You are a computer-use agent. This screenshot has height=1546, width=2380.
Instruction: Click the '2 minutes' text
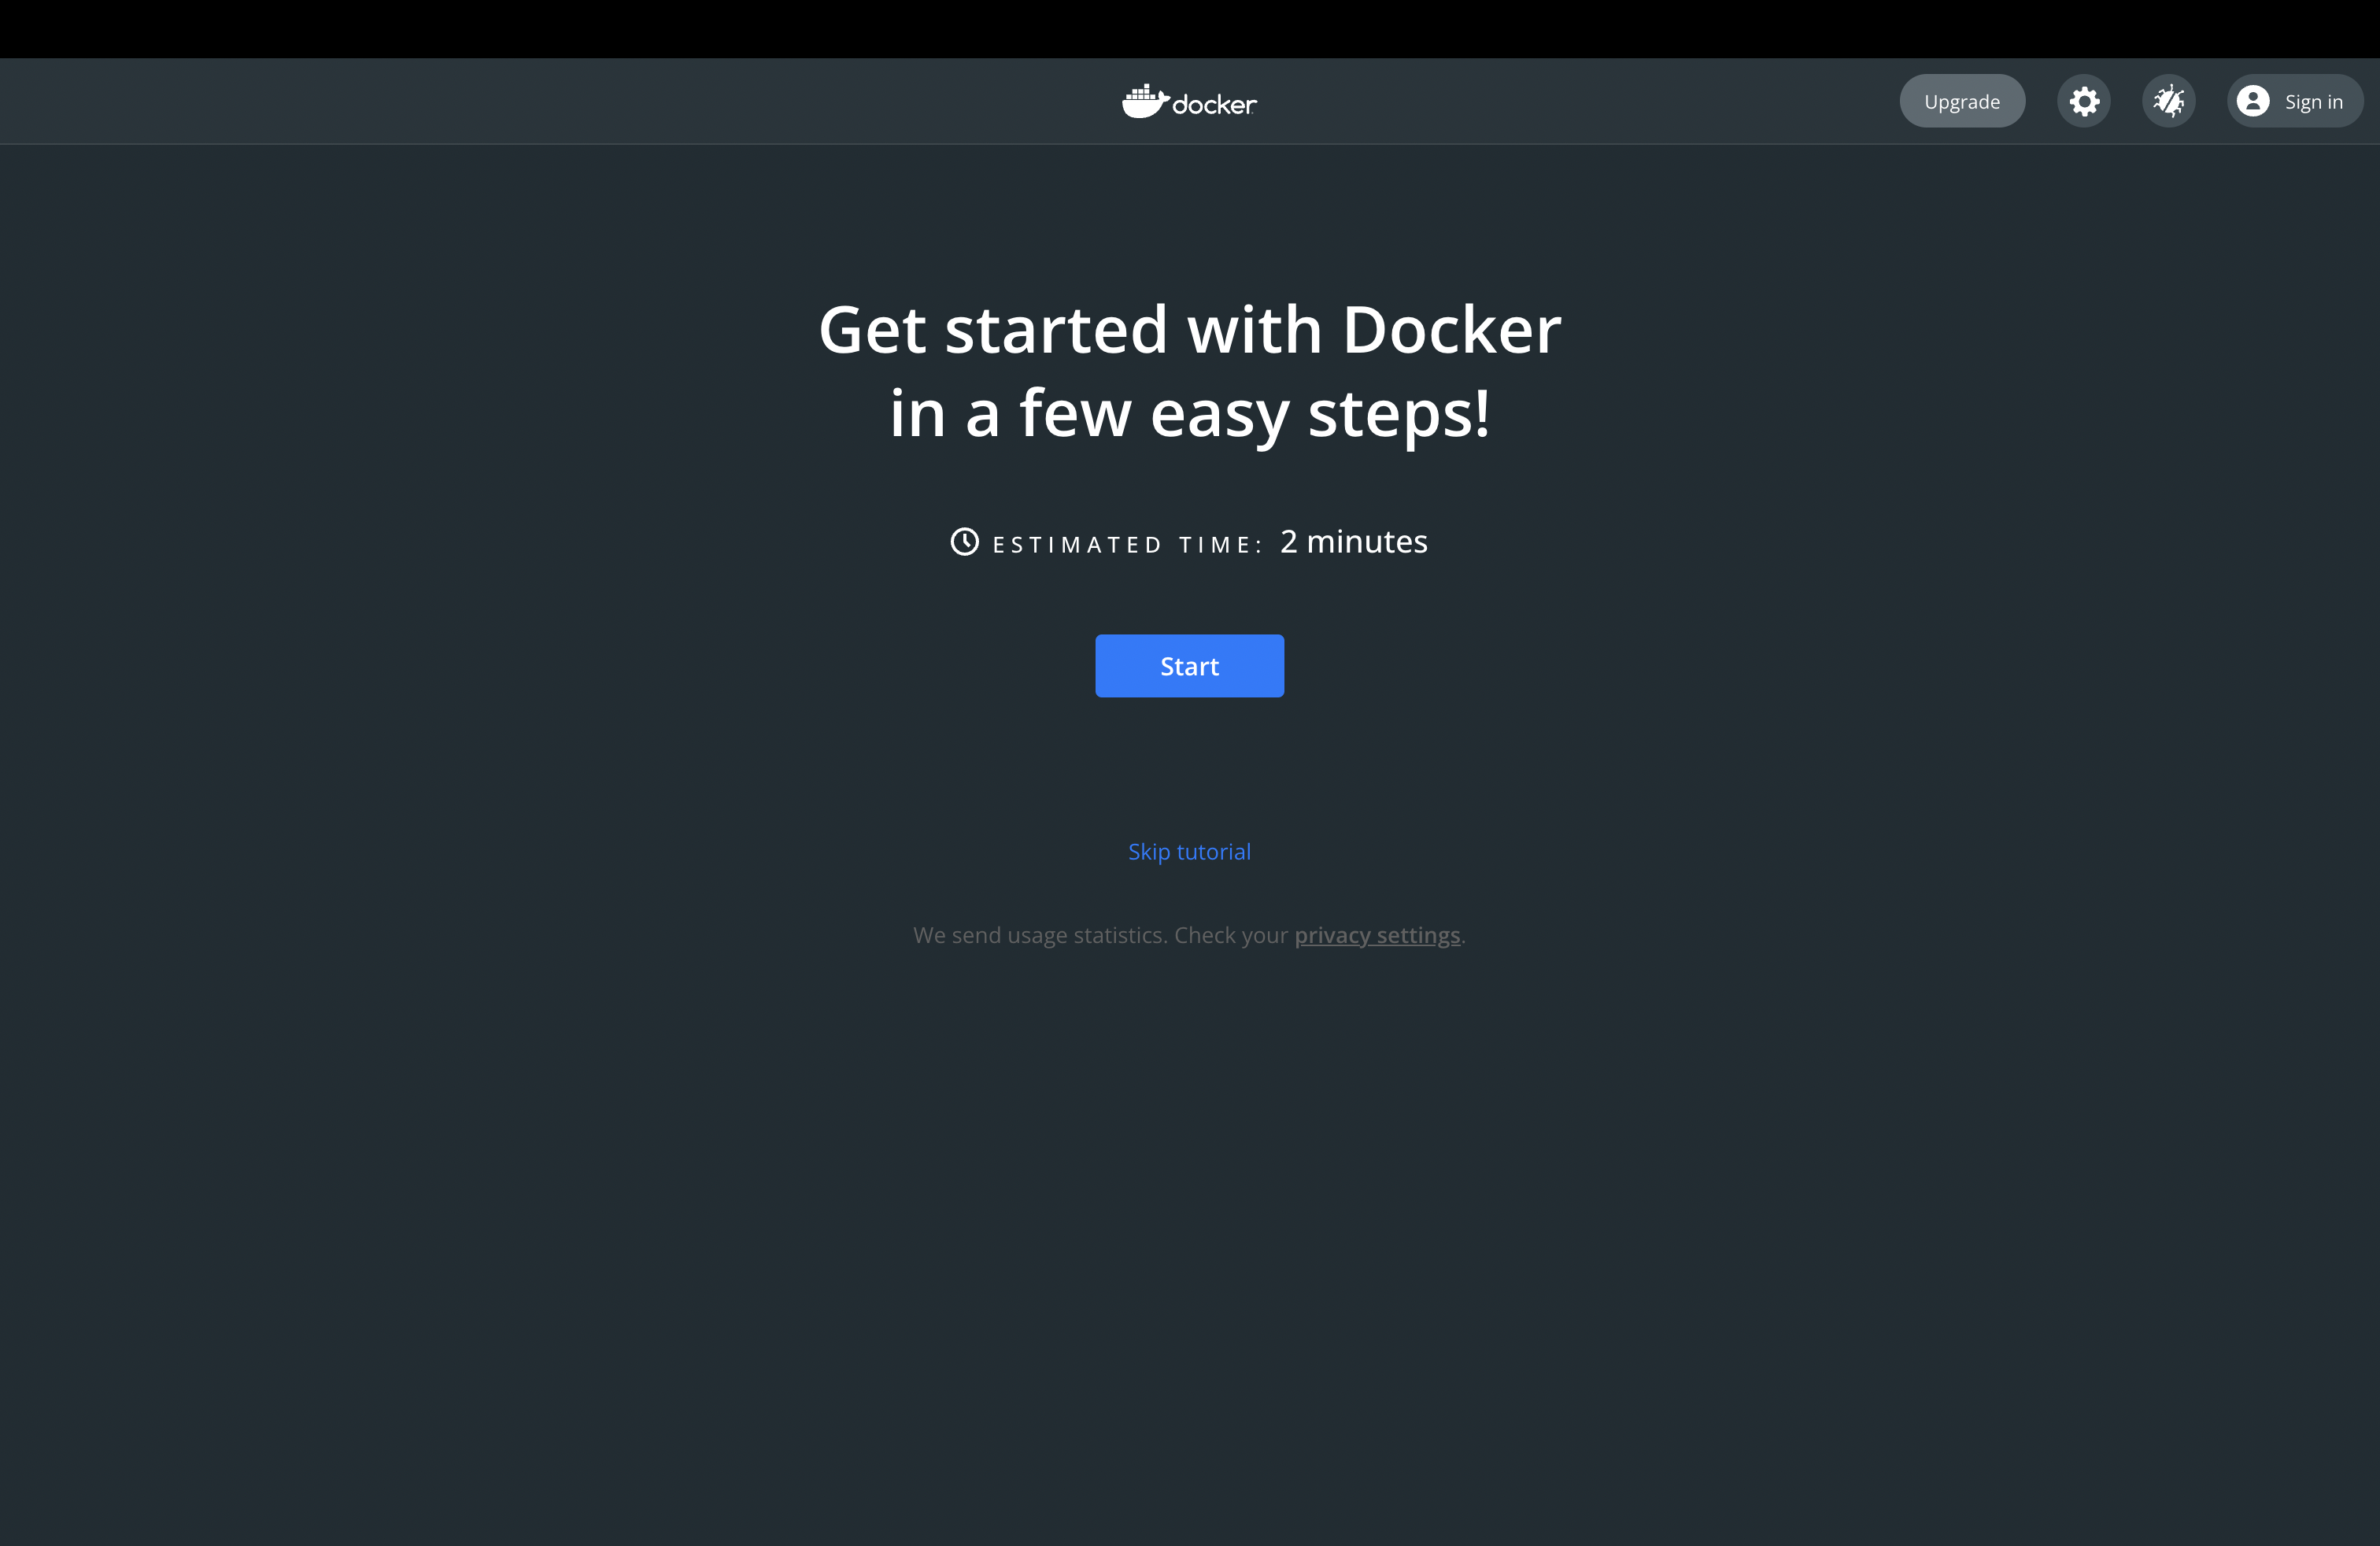(x=1353, y=542)
